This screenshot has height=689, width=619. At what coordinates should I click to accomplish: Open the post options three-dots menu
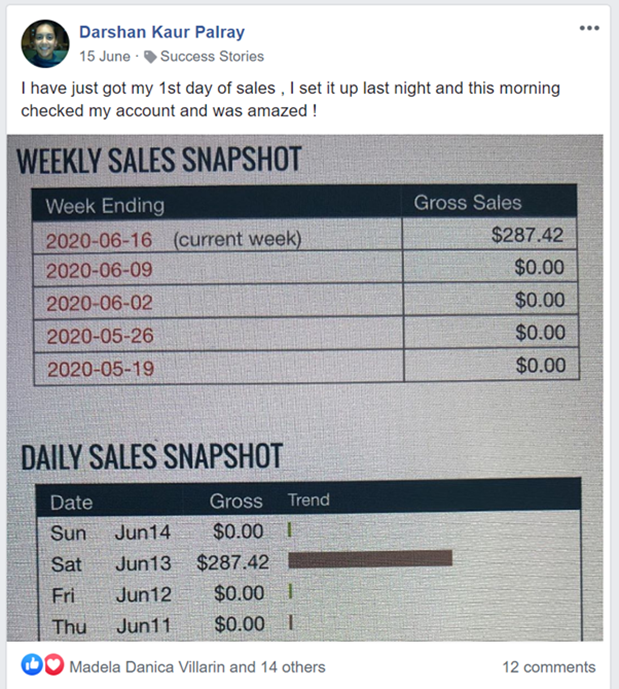590,28
